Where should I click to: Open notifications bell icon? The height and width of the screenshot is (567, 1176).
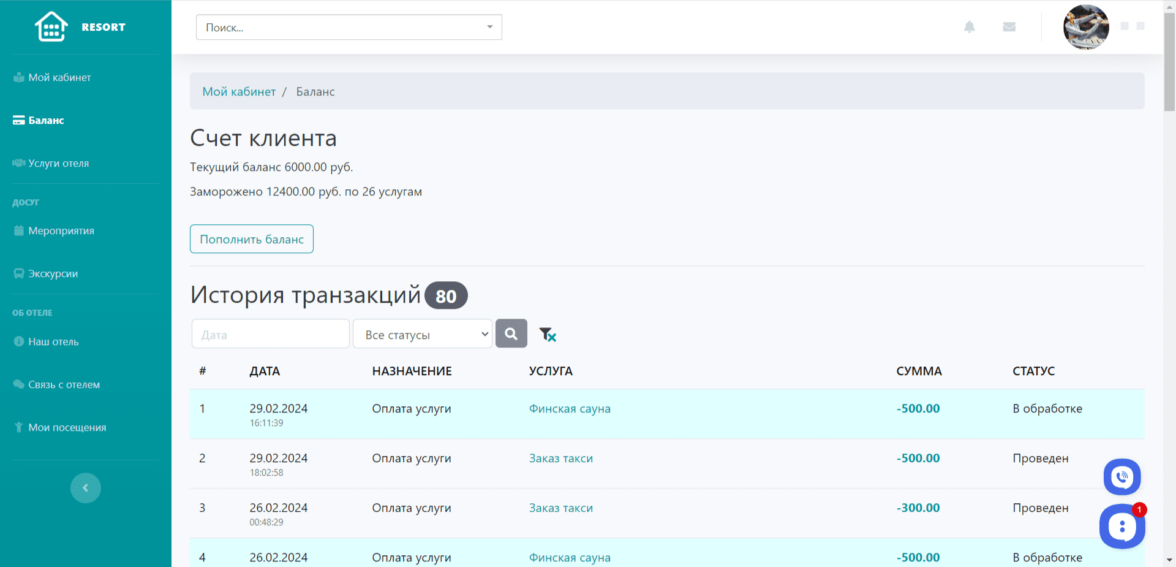(x=969, y=27)
